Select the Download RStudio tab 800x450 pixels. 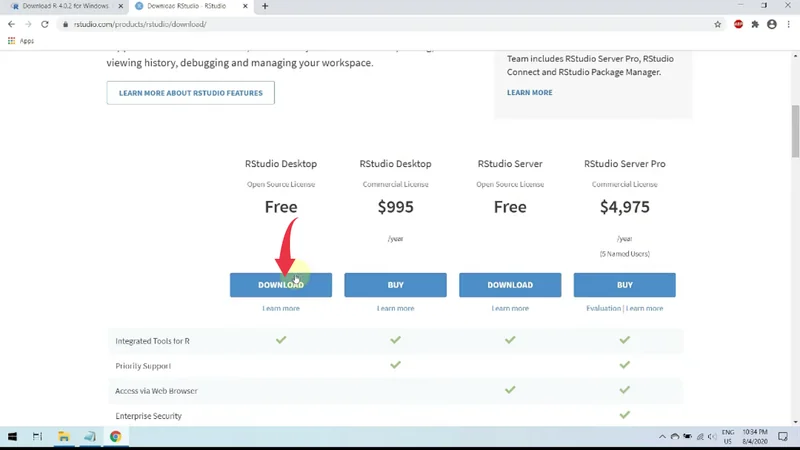click(x=190, y=6)
